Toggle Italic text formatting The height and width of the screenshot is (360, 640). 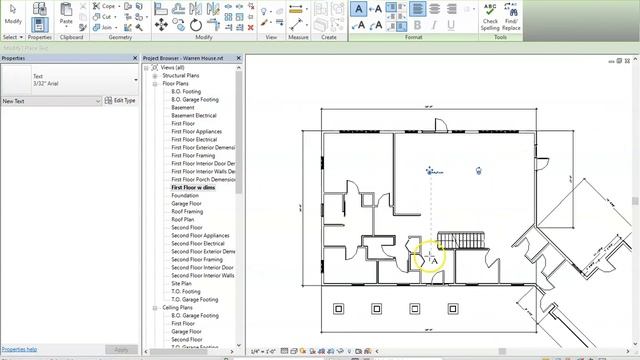(x=434, y=25)
